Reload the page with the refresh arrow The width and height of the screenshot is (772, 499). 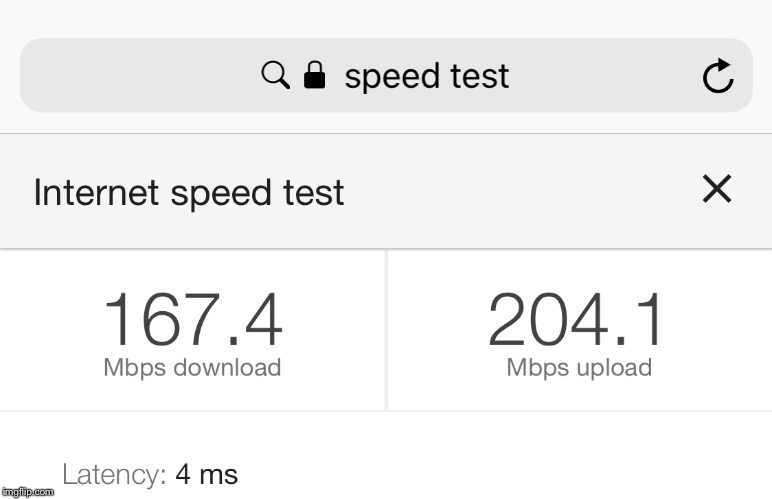[718, 75]
